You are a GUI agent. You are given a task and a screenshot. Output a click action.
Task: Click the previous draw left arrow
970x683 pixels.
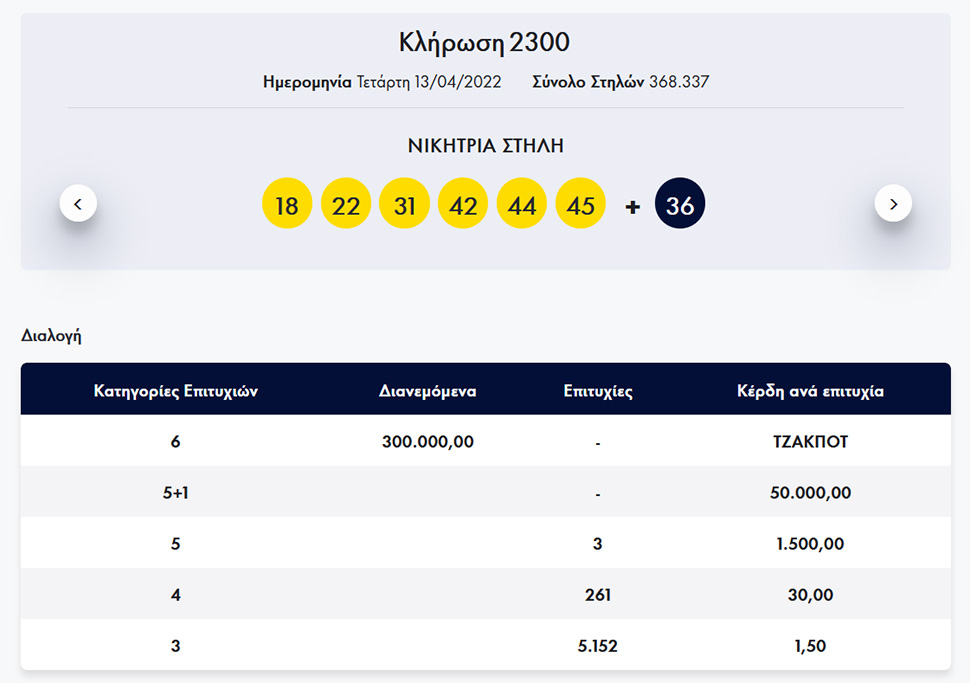pos(78,204)
